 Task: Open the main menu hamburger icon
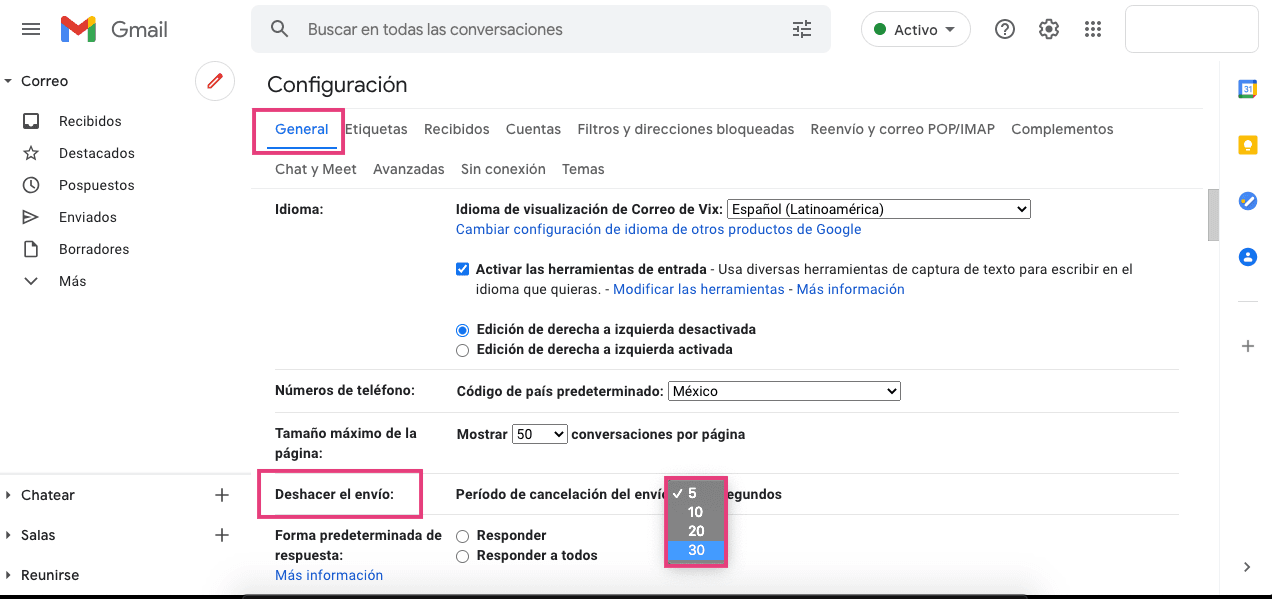tap(31, 30)
